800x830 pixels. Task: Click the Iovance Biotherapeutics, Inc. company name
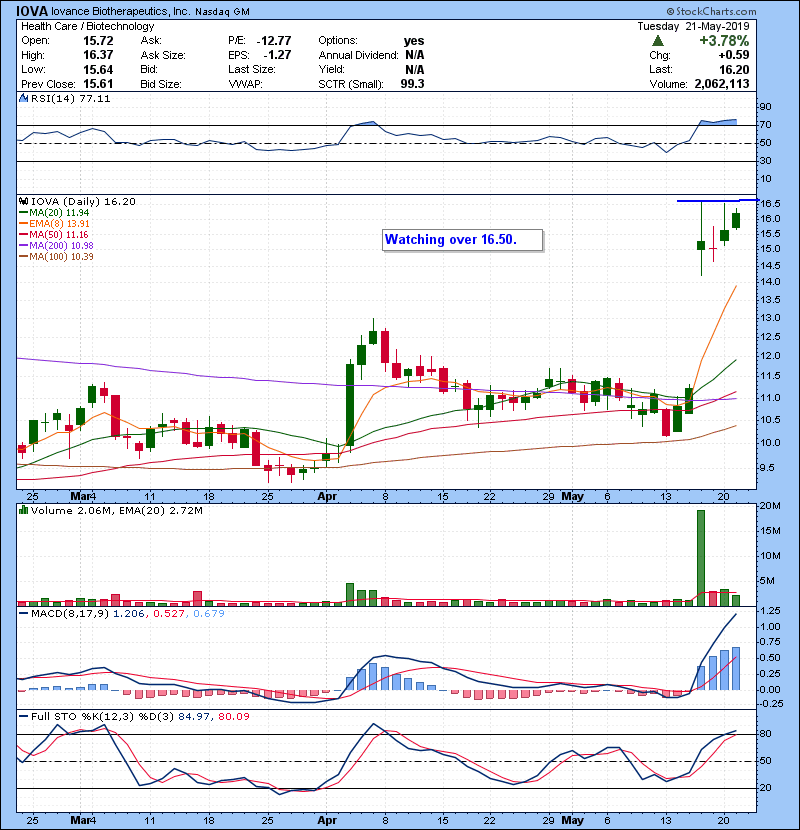[121, 11]
